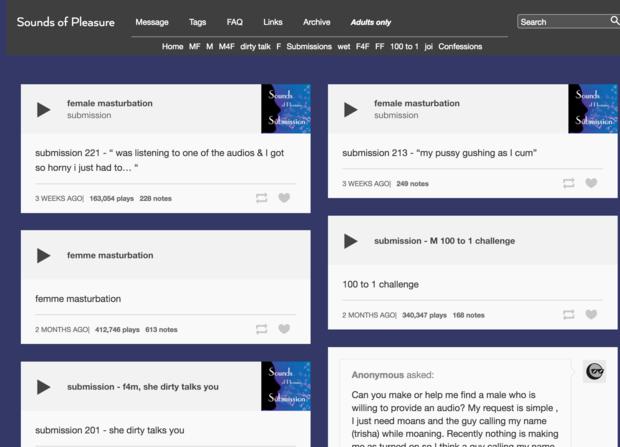Open the 228 notes link
Screen dimensions: 620x447
156,199
